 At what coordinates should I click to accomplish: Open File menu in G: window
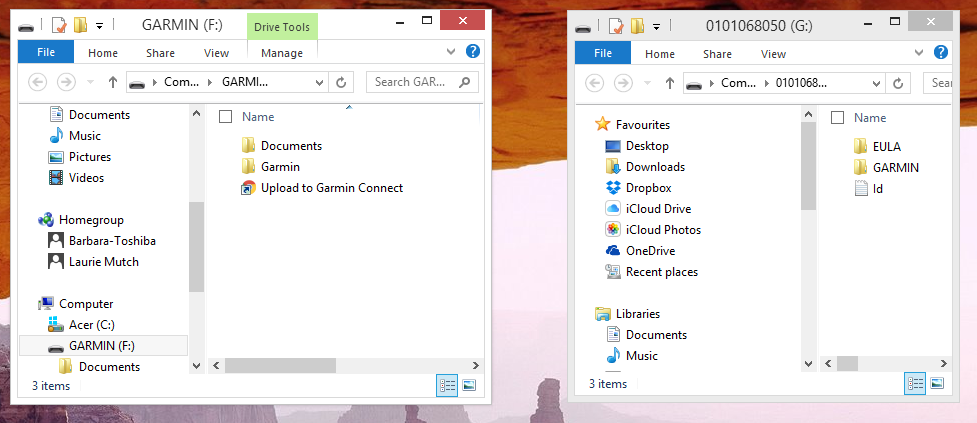tap(603, 53)
